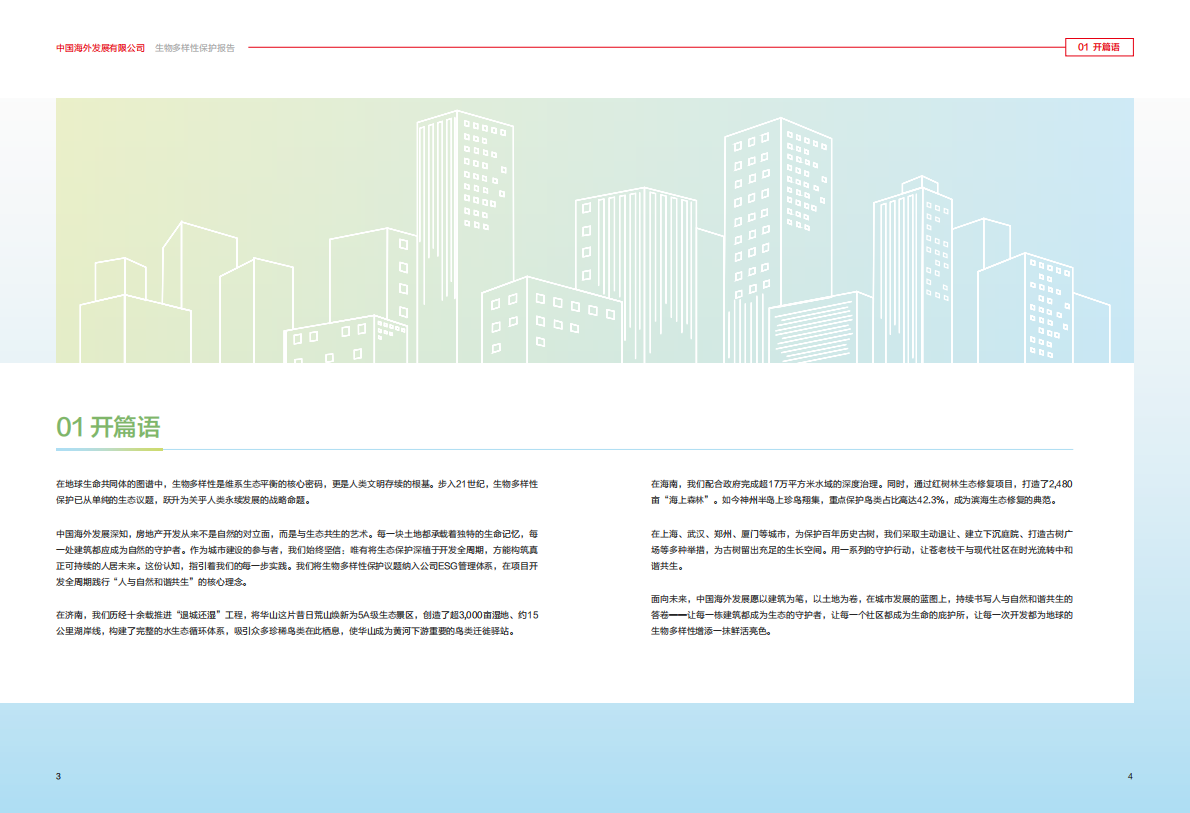Click the 生物多样性保护报告 header title
1190x813 pixels.
(195, 48)
